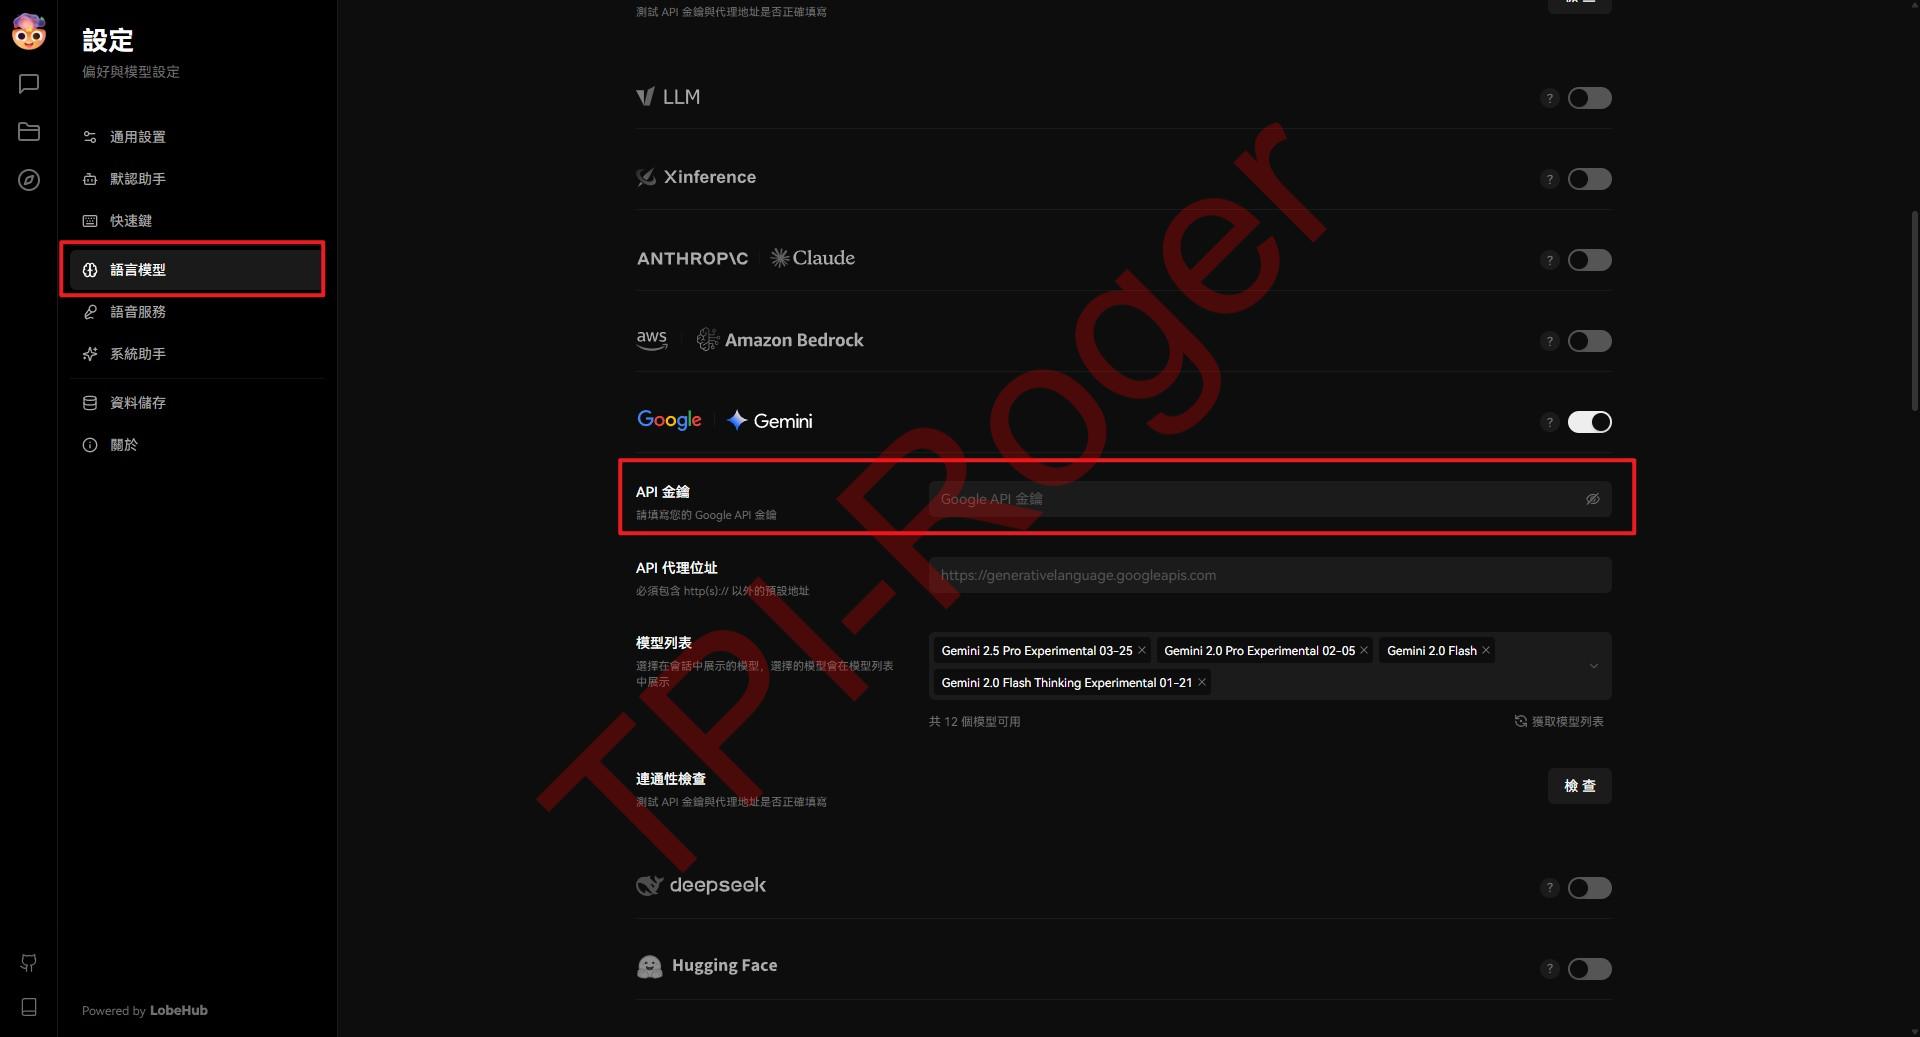Screen dimensions: 1920x1037
Task: Click help icon for Xinference
Action: (x=1549, y=179)
